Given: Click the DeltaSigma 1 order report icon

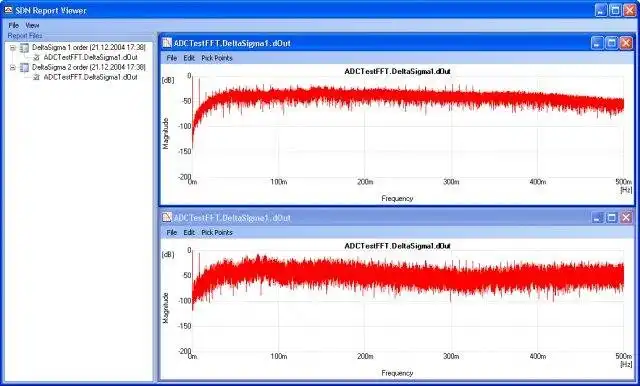Looking at the screenshot, I should (x=24, y=48).
